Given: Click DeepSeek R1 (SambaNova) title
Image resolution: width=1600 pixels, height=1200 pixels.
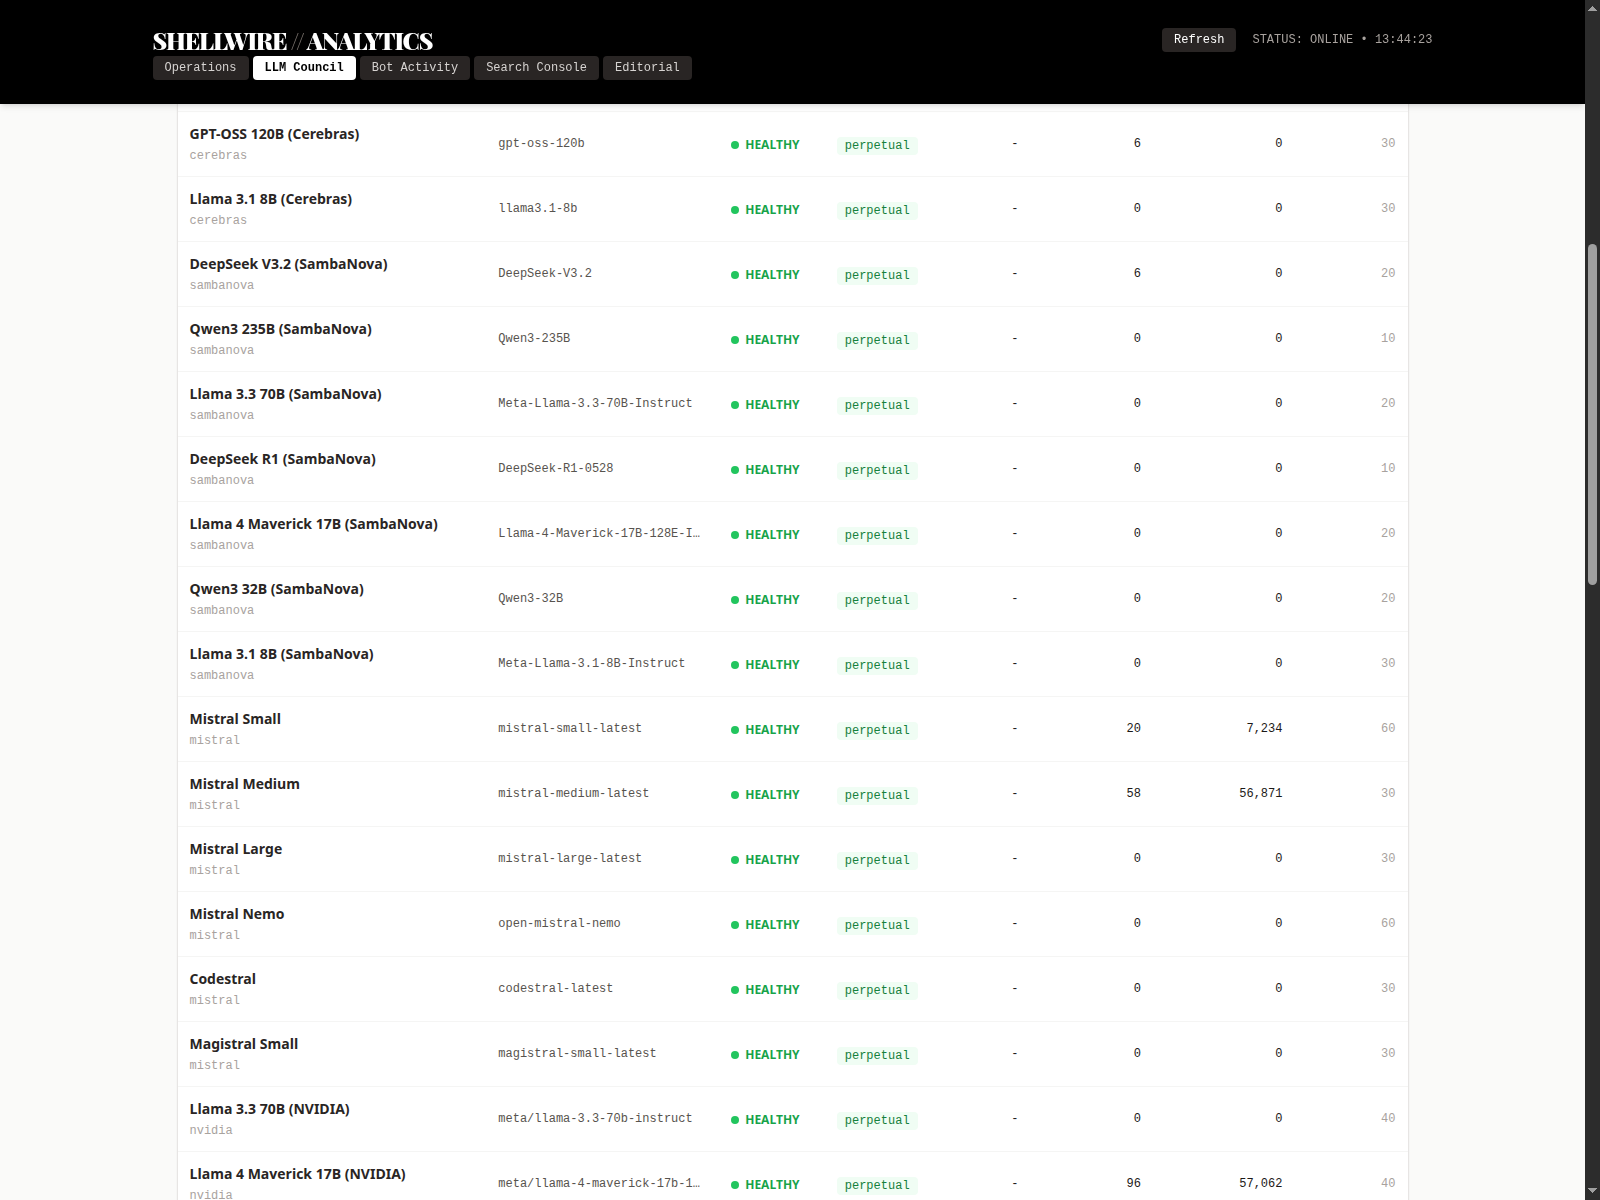Looking at the screenshot, I should point(282,459).
